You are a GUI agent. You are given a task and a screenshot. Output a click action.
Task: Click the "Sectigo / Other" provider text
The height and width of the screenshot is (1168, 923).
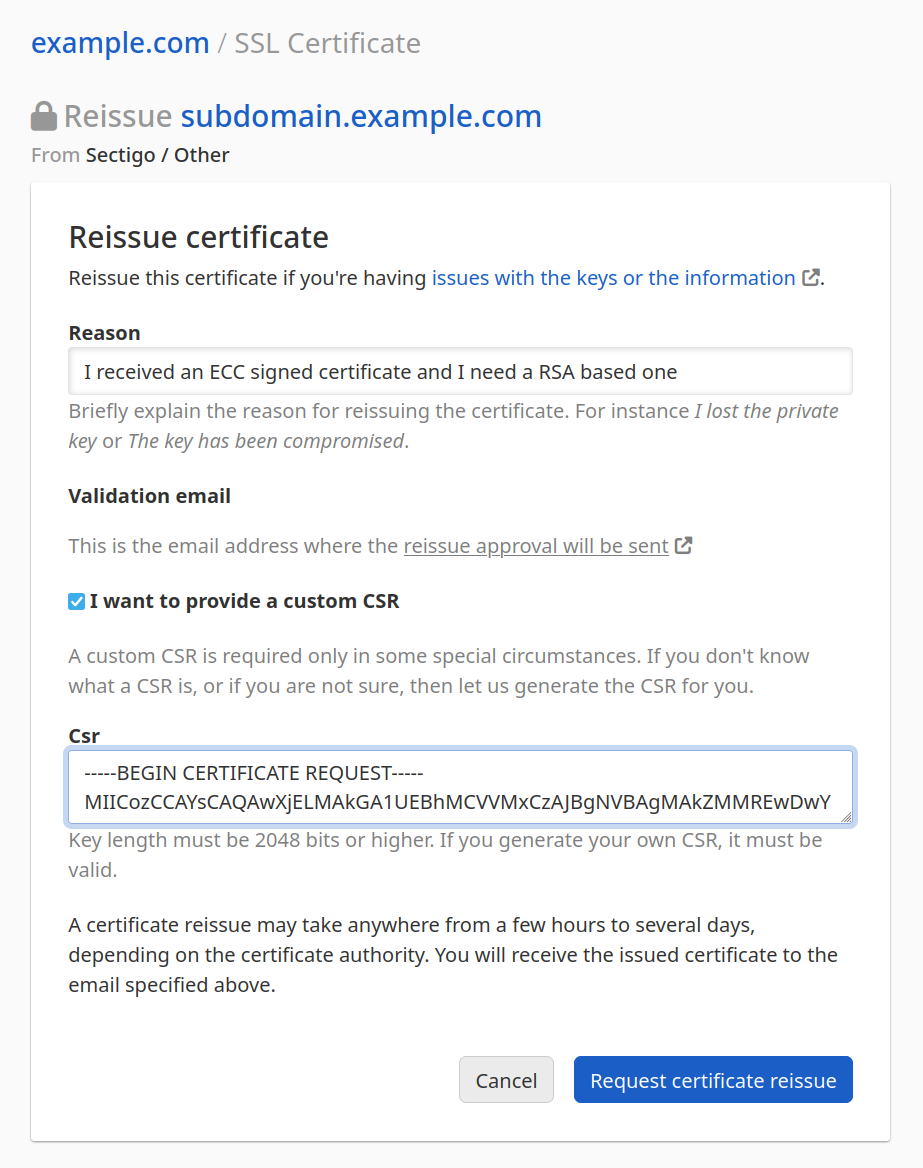coord(158,155)
